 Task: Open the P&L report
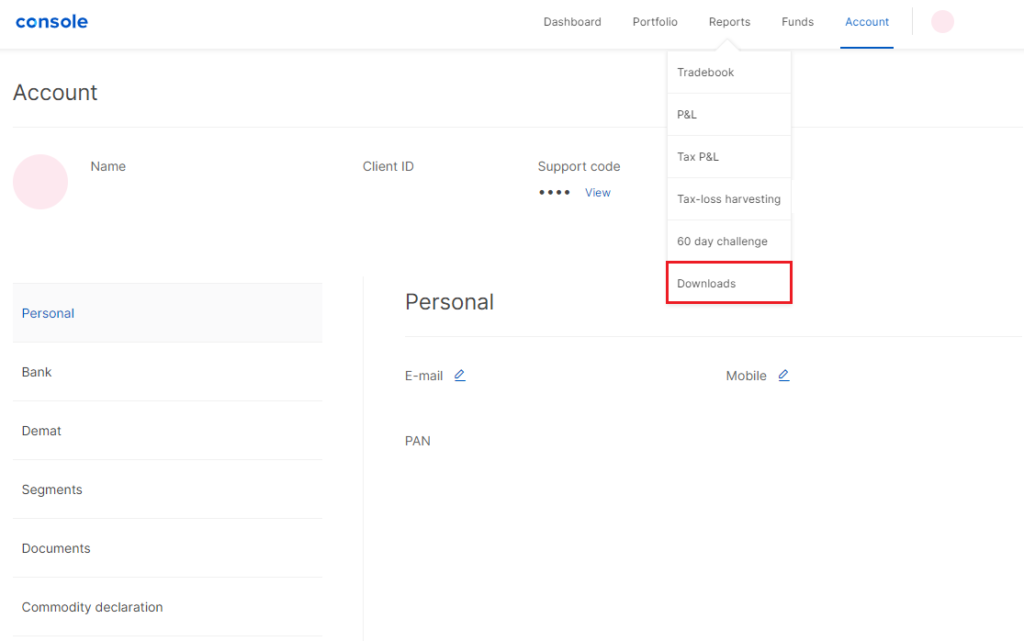coord(686,114)
